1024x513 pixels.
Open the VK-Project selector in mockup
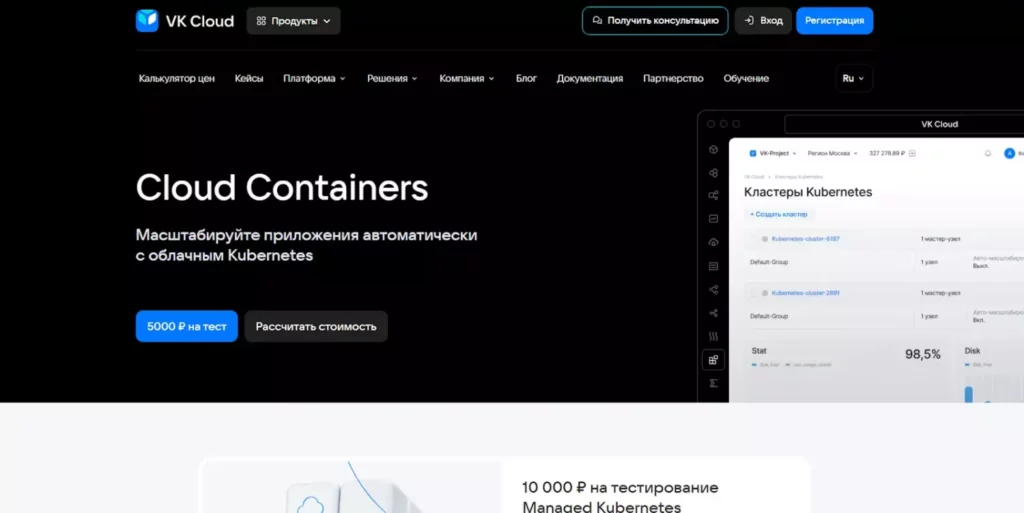(773, 153)
